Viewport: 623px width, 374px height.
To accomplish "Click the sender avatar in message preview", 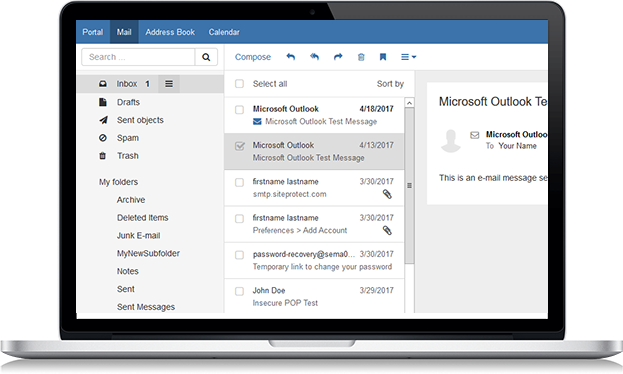I will coord(451,141).
